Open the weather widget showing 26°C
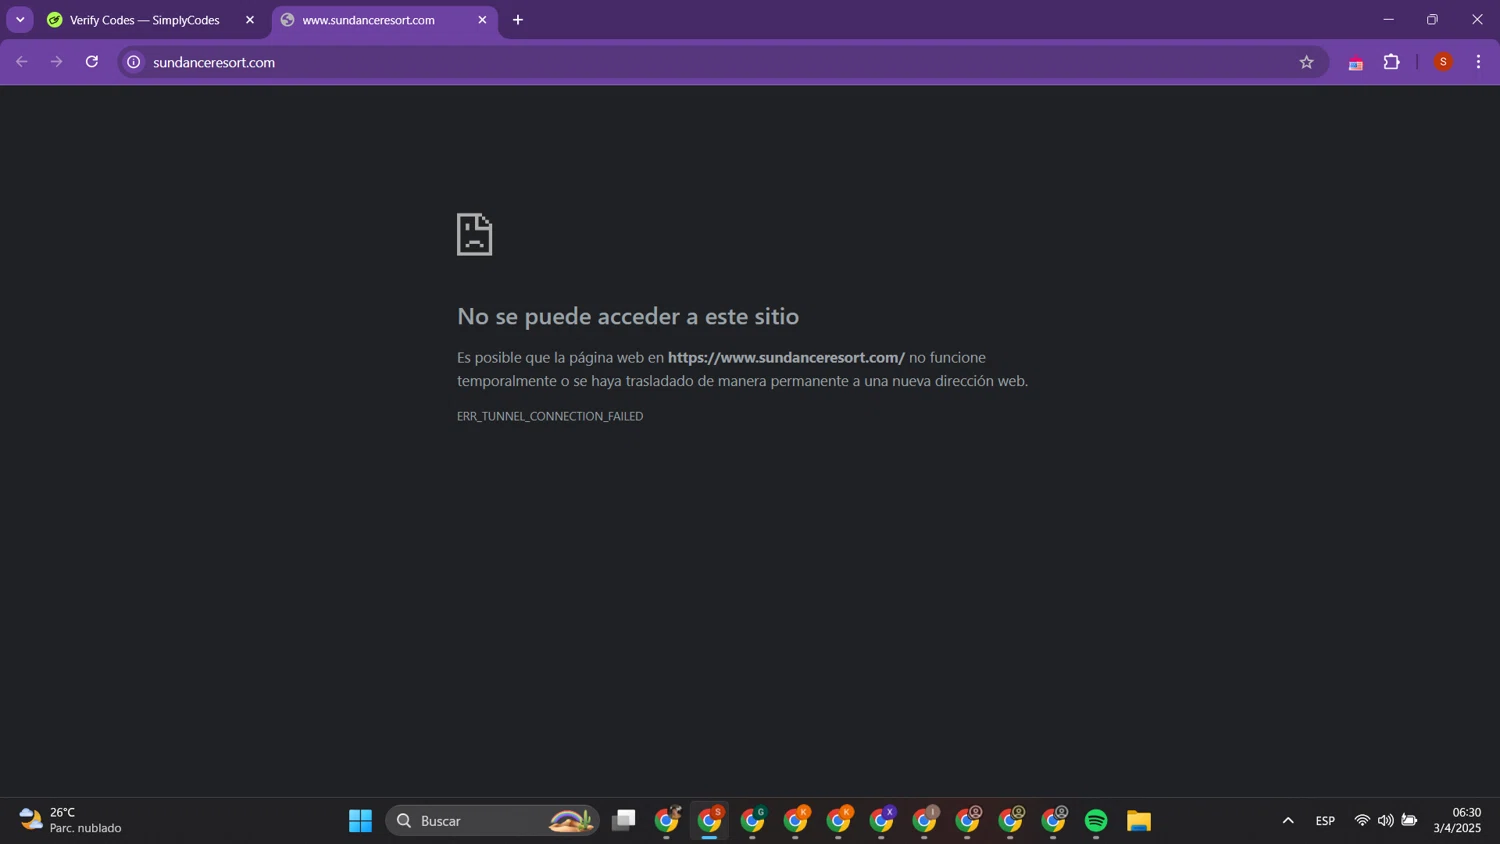This screenshot has width=1500, height=844. 70,820
